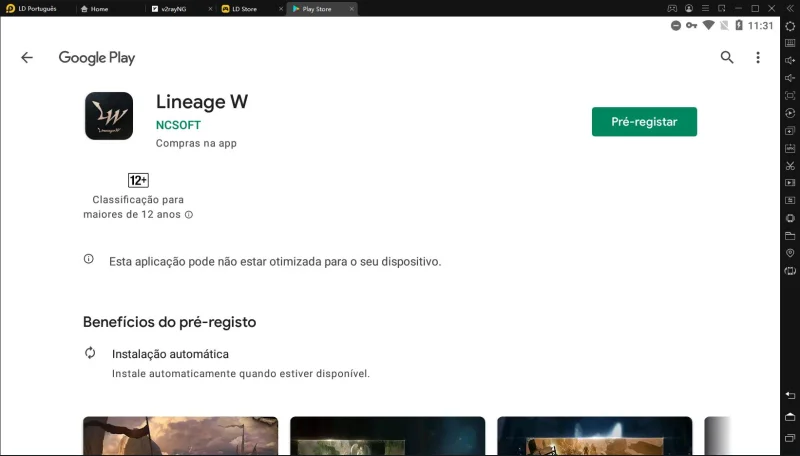
Task: Click Android home button in sidebar
Action: (790, 417)
